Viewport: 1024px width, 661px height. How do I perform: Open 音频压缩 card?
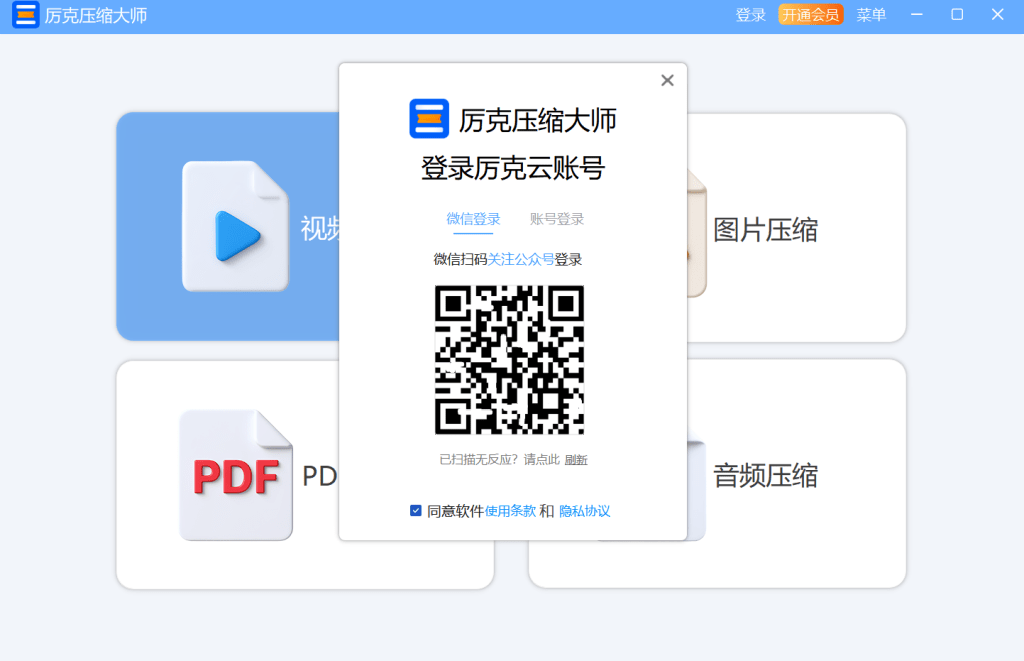(x=797, y=474)
